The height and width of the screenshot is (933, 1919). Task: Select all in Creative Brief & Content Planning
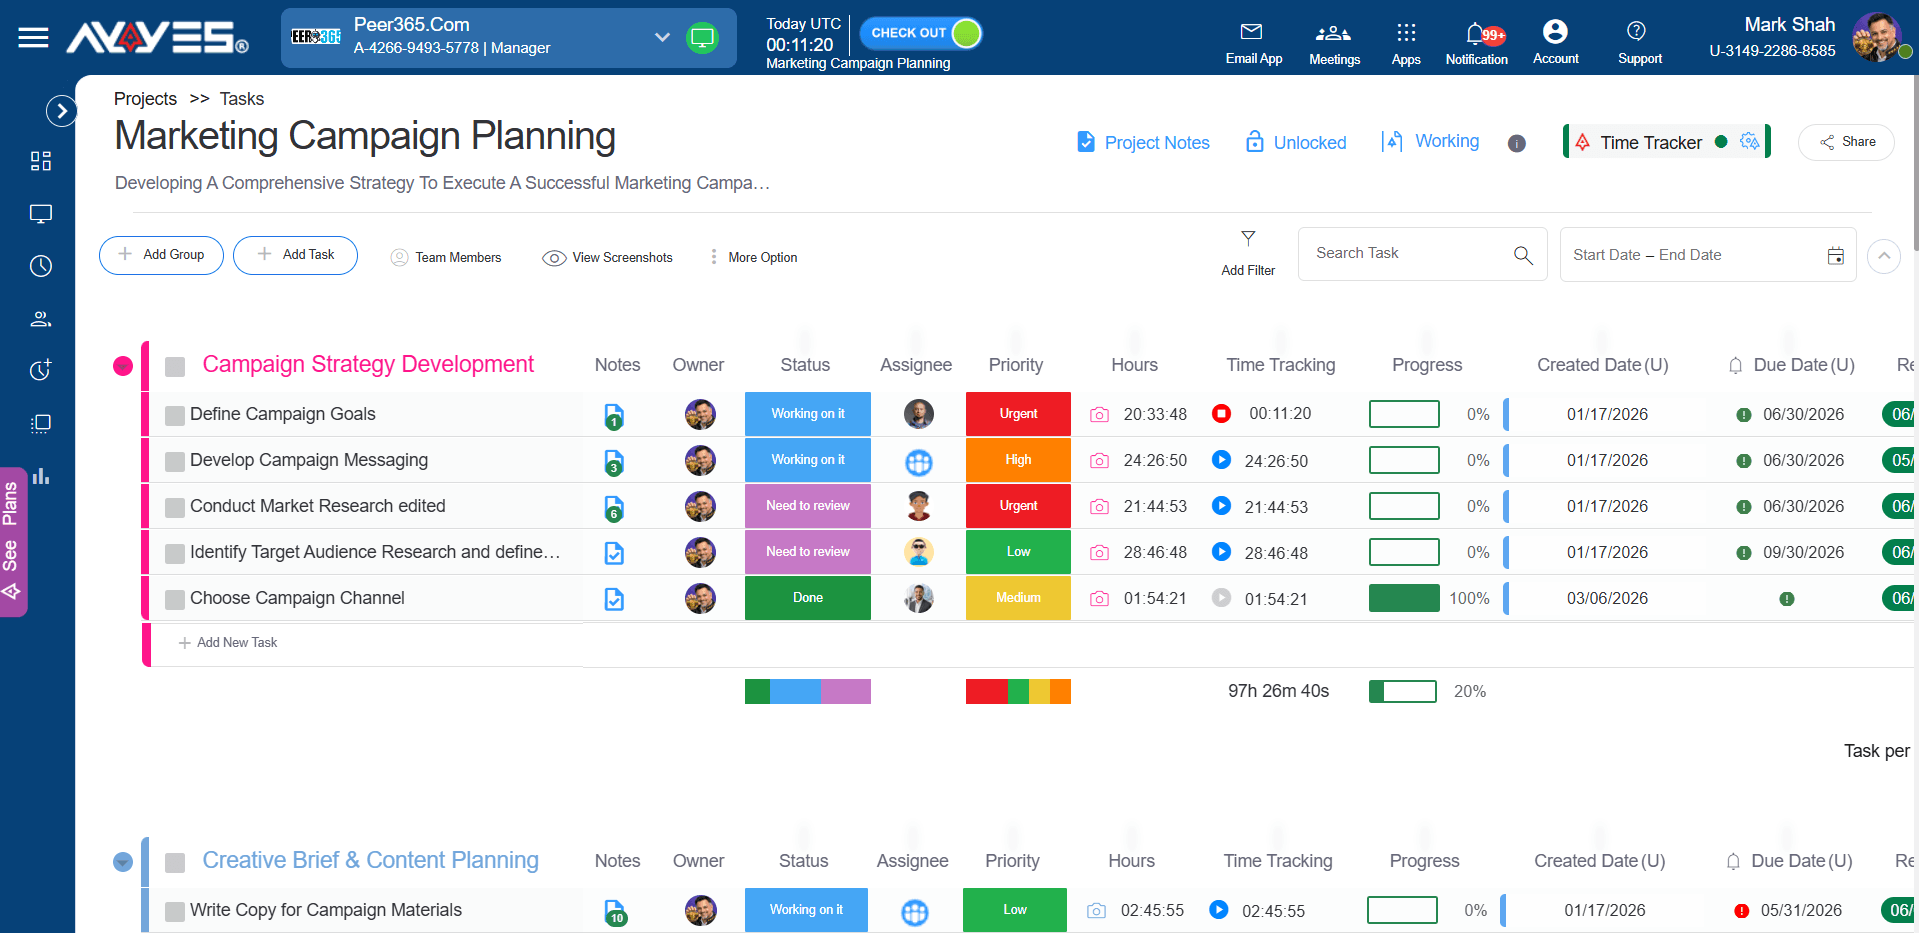coord(175,862)
